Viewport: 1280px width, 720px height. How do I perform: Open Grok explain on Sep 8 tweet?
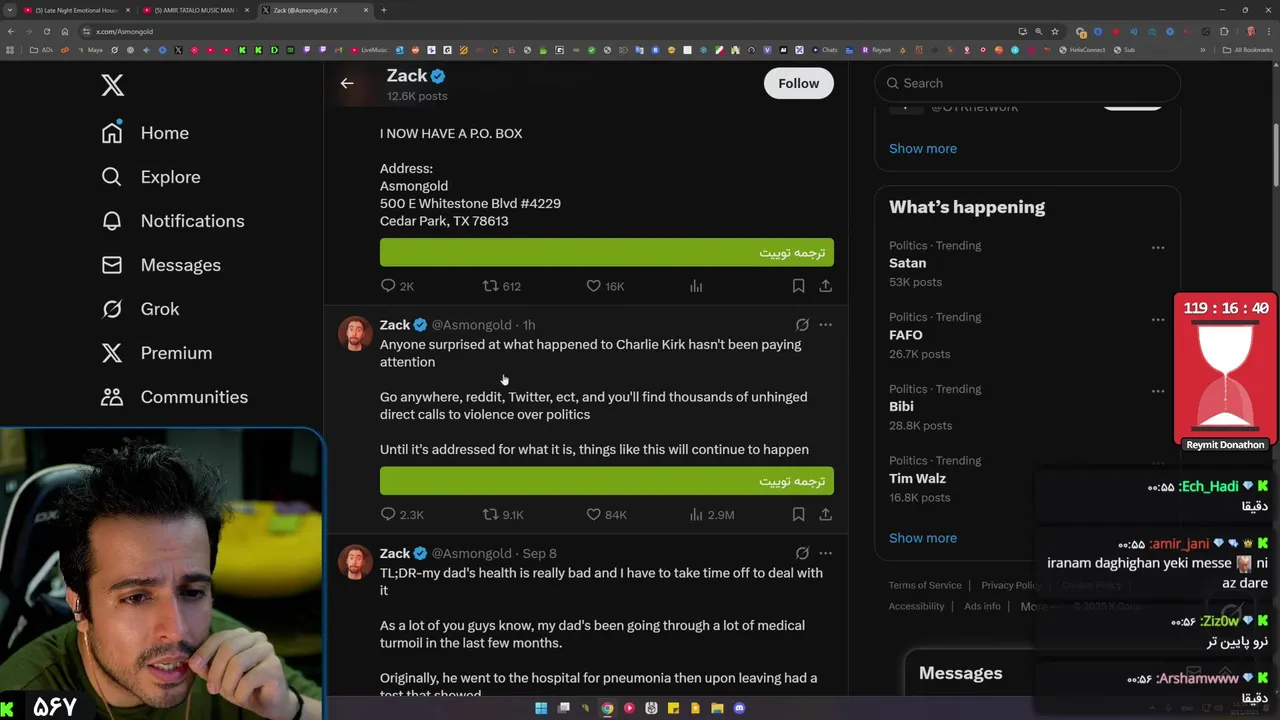coord(802,553)
